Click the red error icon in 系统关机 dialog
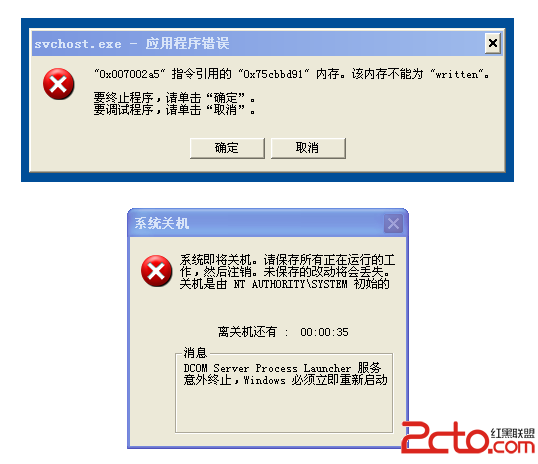Screen dimensions: 538x464 pyautogui.click(x=156, y=271)
